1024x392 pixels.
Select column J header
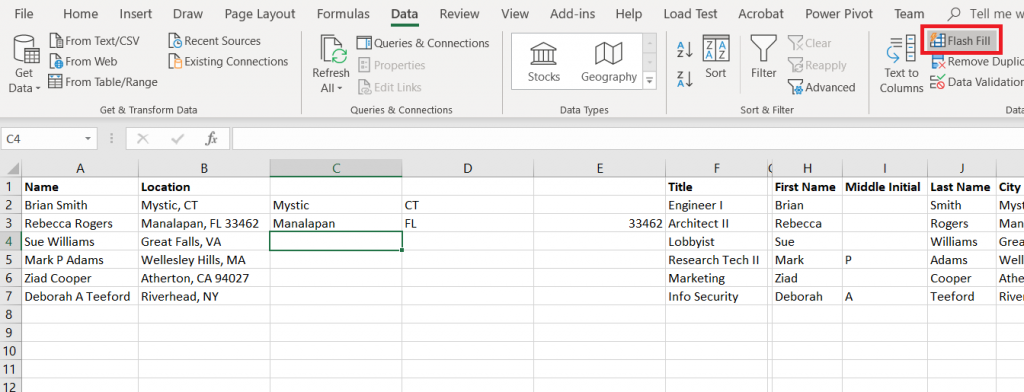(x=962, y=169)
